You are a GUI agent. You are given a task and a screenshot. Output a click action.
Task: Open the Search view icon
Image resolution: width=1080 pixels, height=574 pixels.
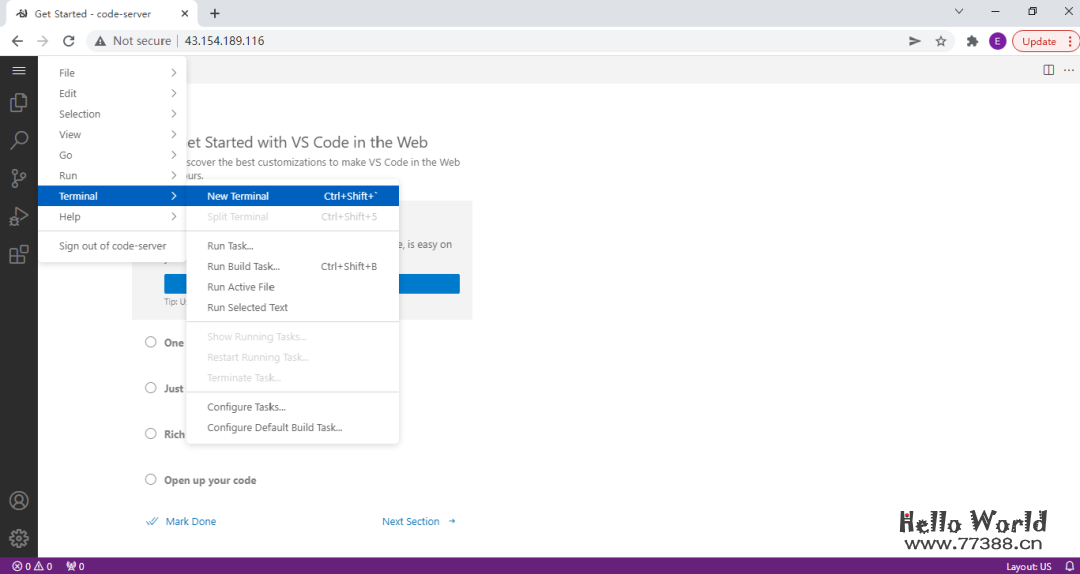point(18,141)
